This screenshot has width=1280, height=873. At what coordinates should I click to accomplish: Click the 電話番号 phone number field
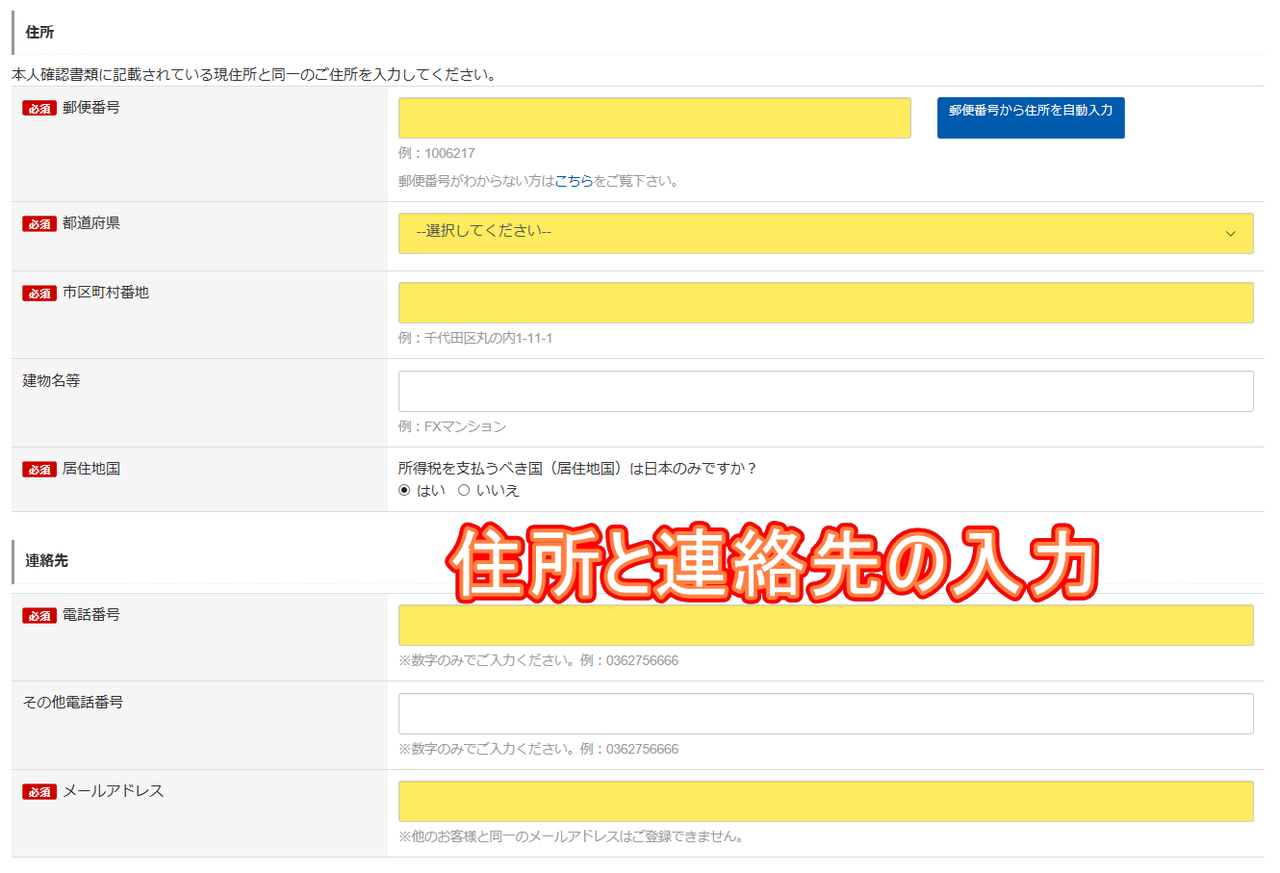tap(825, 625)
